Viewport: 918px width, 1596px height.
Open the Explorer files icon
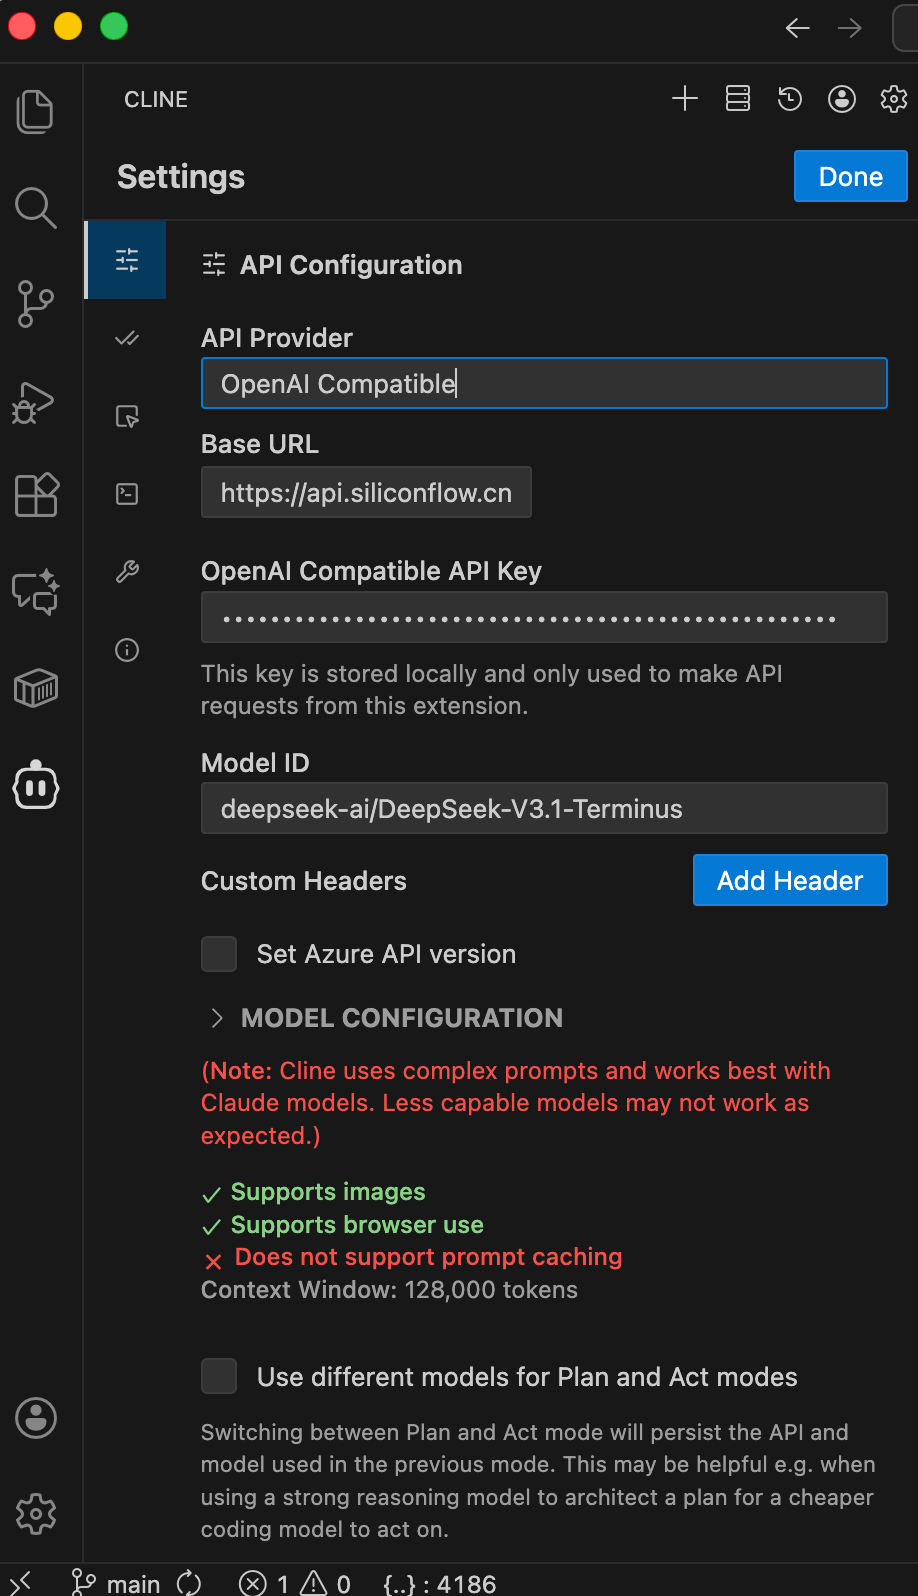36,111
